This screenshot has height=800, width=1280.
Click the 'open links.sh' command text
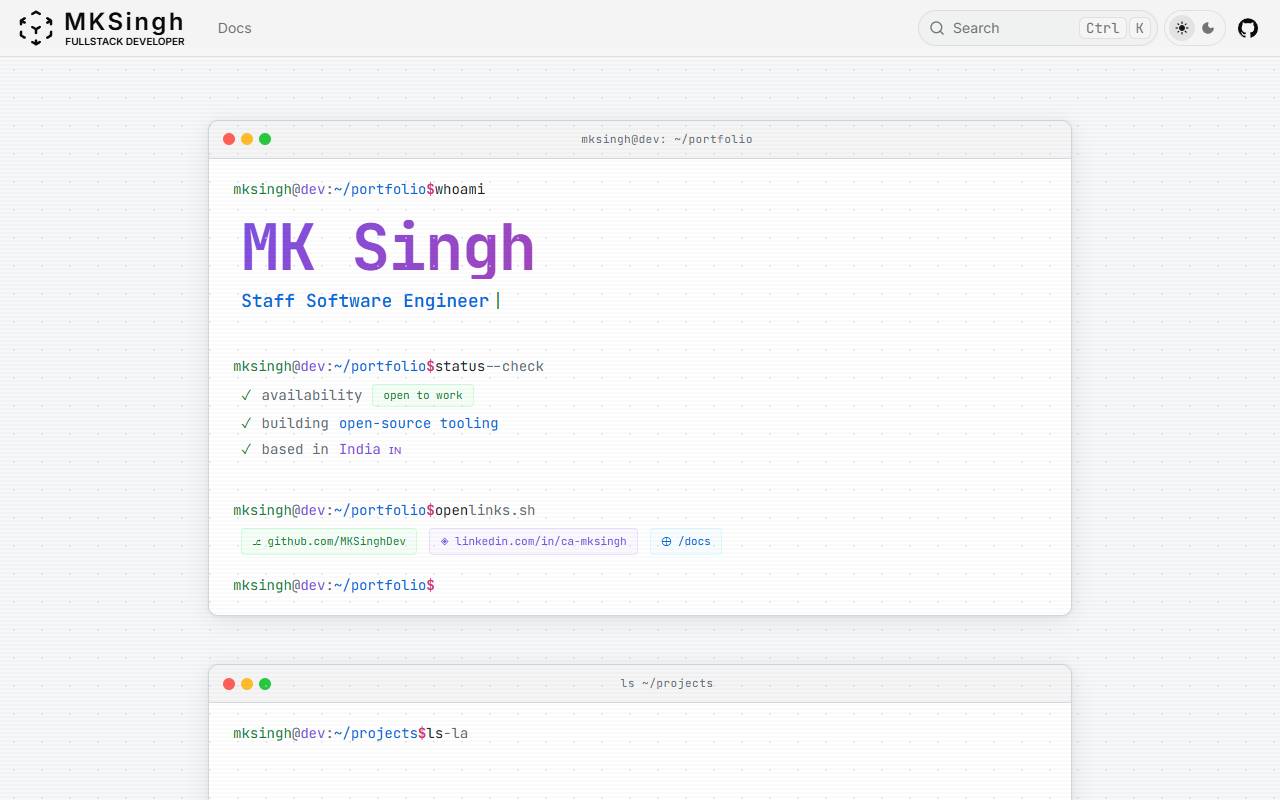click(485, 510)
